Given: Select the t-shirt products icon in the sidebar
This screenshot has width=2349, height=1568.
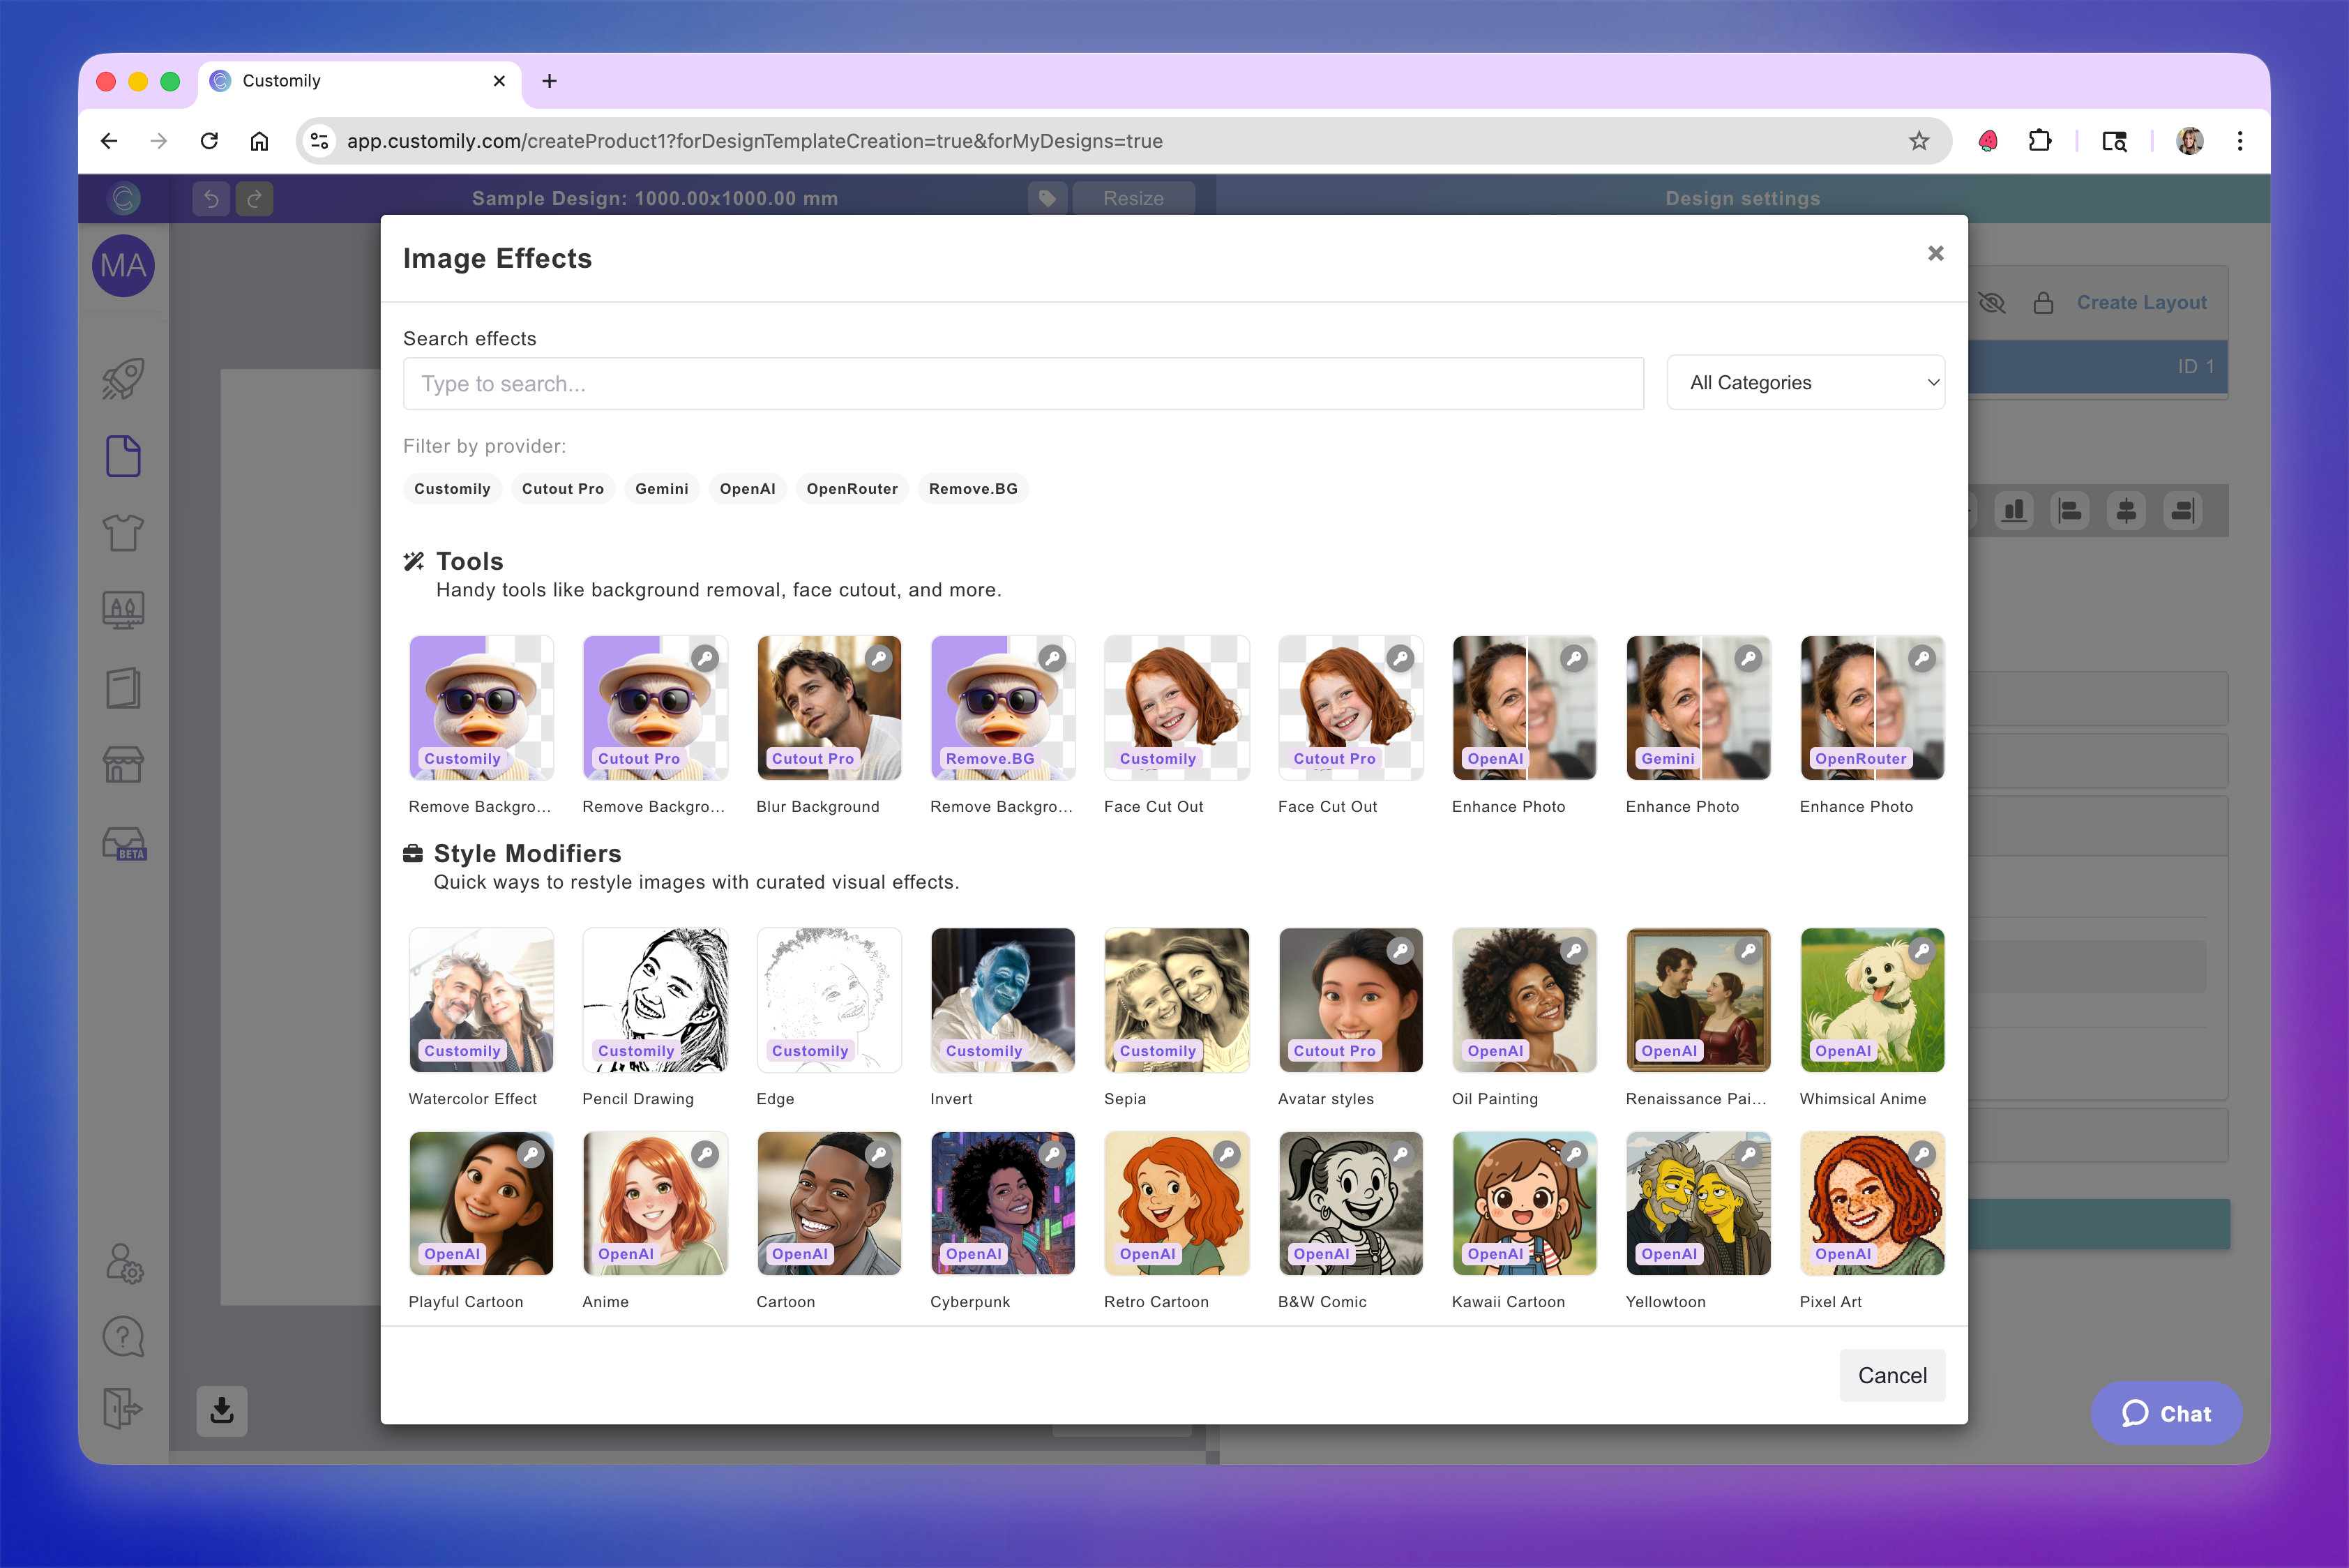Looking at the screenshot, I should pos(122,533).
